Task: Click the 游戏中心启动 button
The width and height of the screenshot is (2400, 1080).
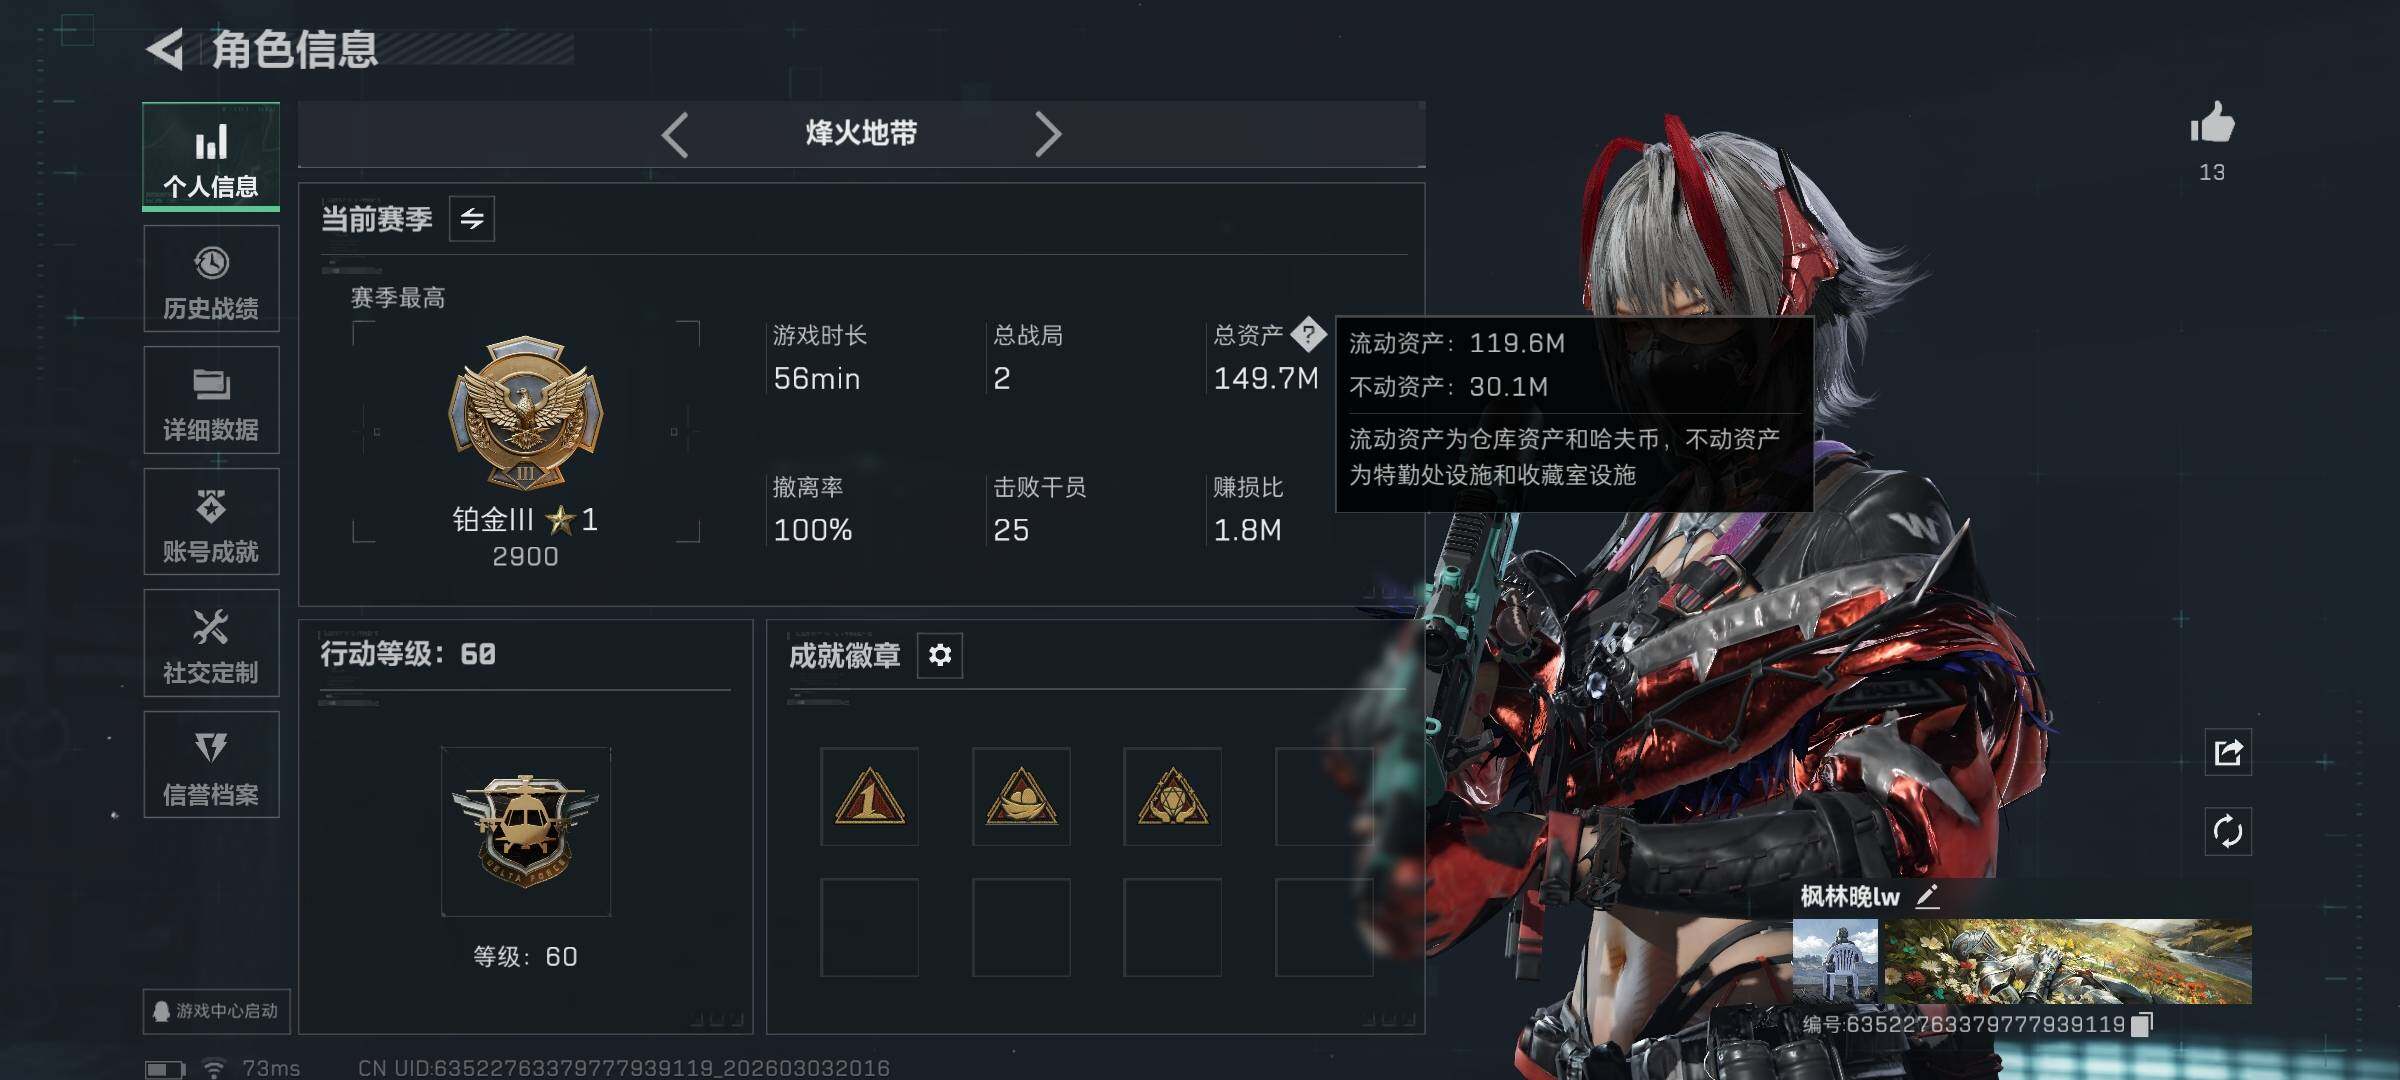Action: 215,1011
